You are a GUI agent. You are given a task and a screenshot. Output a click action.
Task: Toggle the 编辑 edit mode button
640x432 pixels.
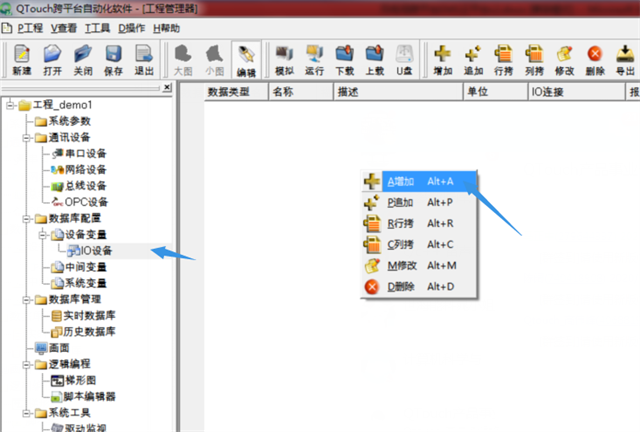(246, 60)
